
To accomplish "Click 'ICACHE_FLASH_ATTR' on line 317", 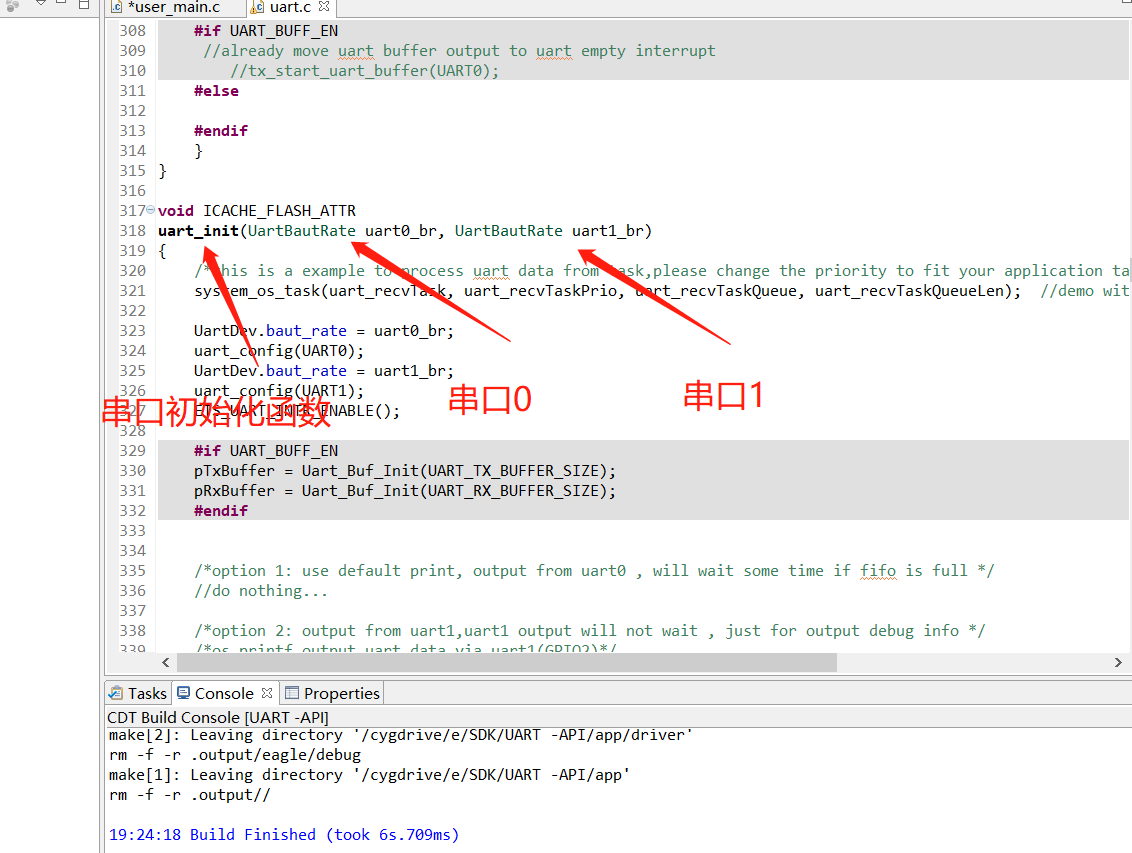I will pos(279,211).
